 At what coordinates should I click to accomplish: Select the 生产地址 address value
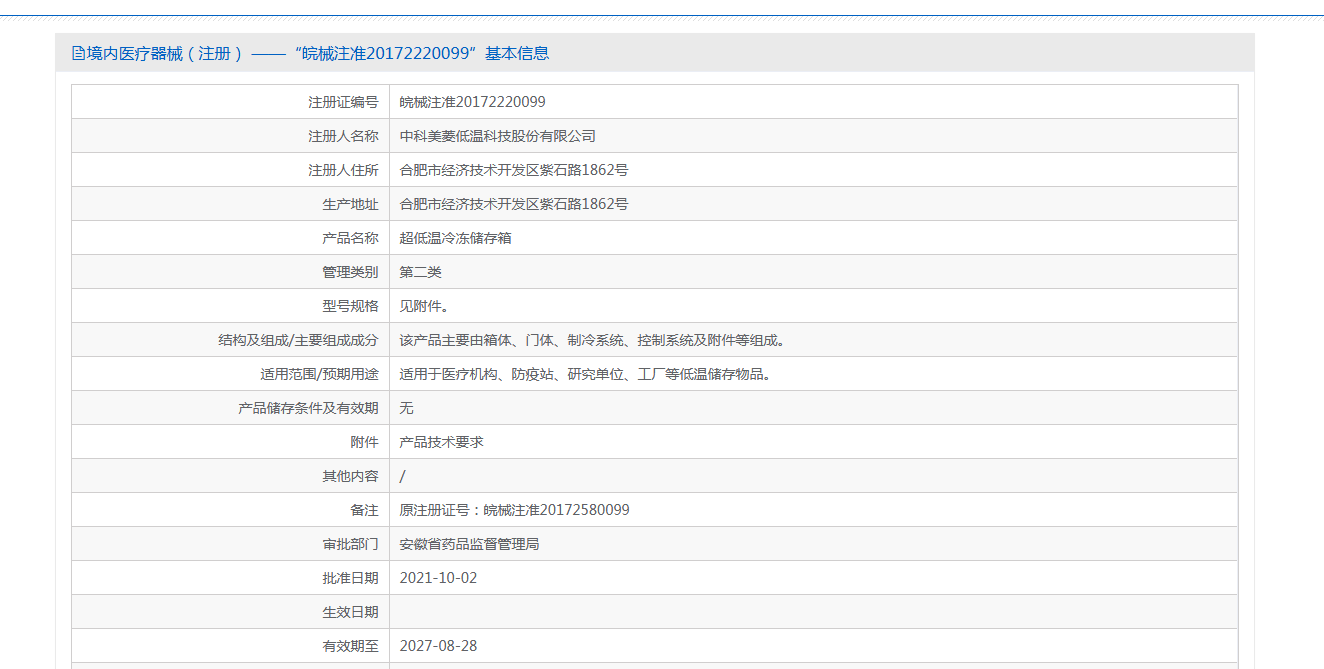(x=514, y=204)
